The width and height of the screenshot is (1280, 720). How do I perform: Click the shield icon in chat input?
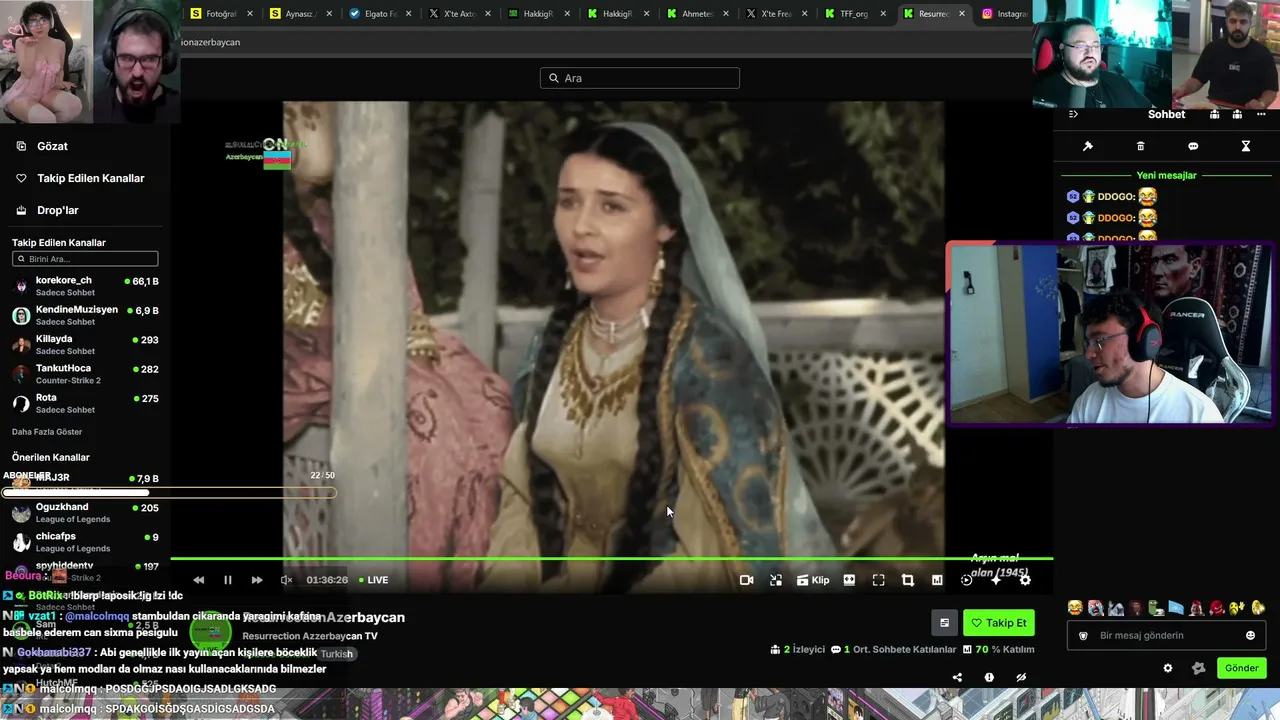(1083, 635)
